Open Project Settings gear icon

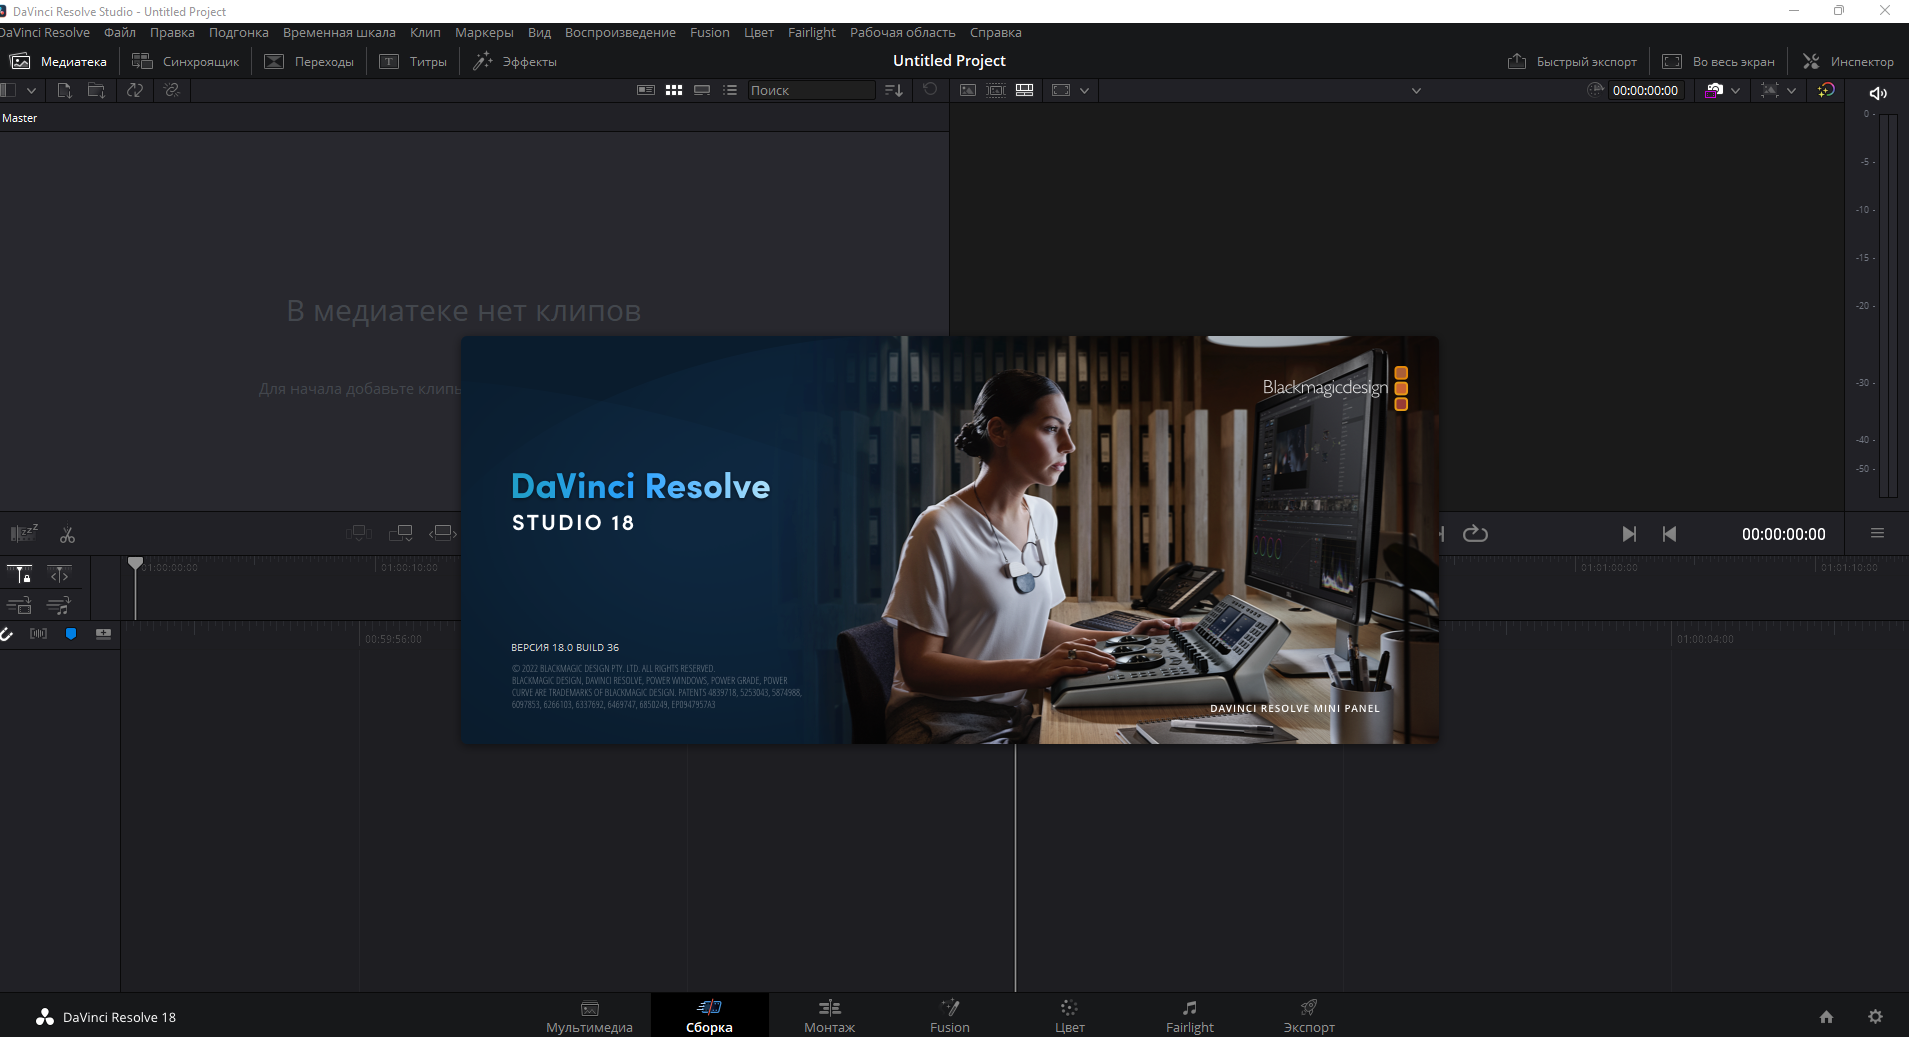pos(1875,1016)
